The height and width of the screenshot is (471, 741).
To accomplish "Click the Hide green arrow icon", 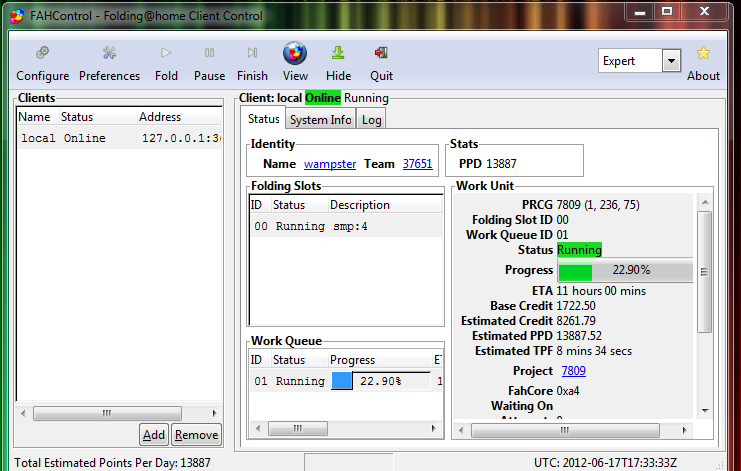I will click(x=338, y=53).
